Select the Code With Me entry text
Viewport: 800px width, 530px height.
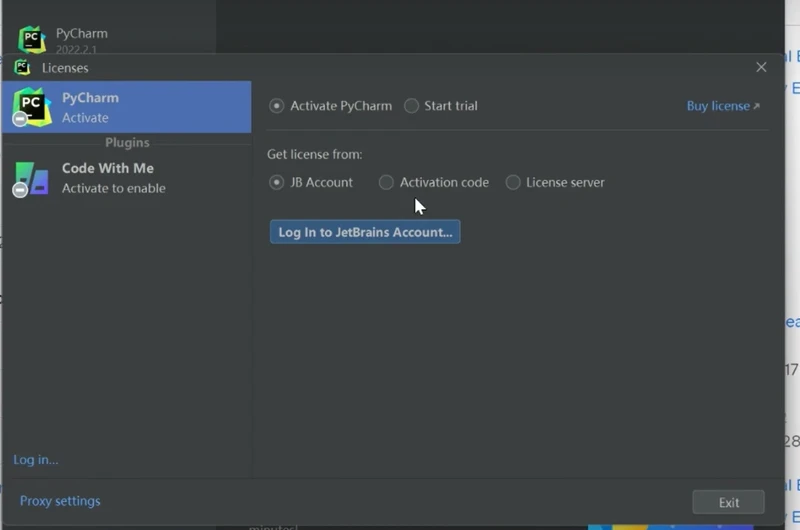[x=108, y=168]
